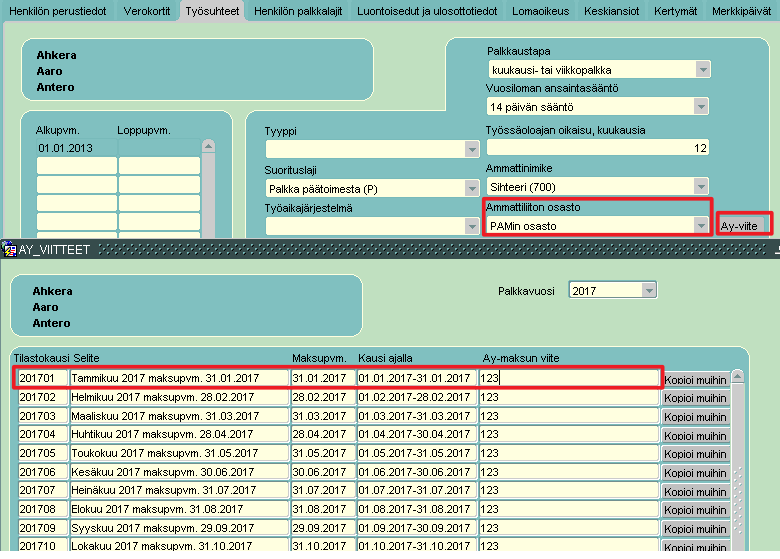Click Kopioi muihin for row 201708
The width and height of the screenshot is (780, 559).
[695, 510]
